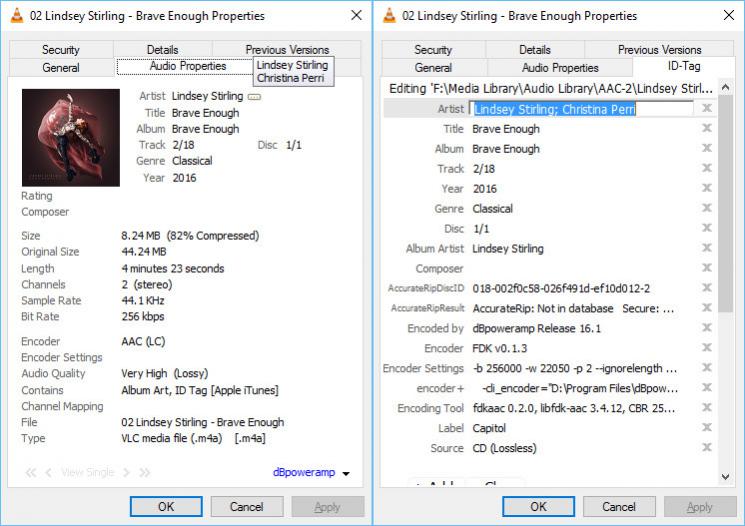Clear the Year 2016 tag via X icon
The height and width of the screenshot is (526, 745).
707,189
